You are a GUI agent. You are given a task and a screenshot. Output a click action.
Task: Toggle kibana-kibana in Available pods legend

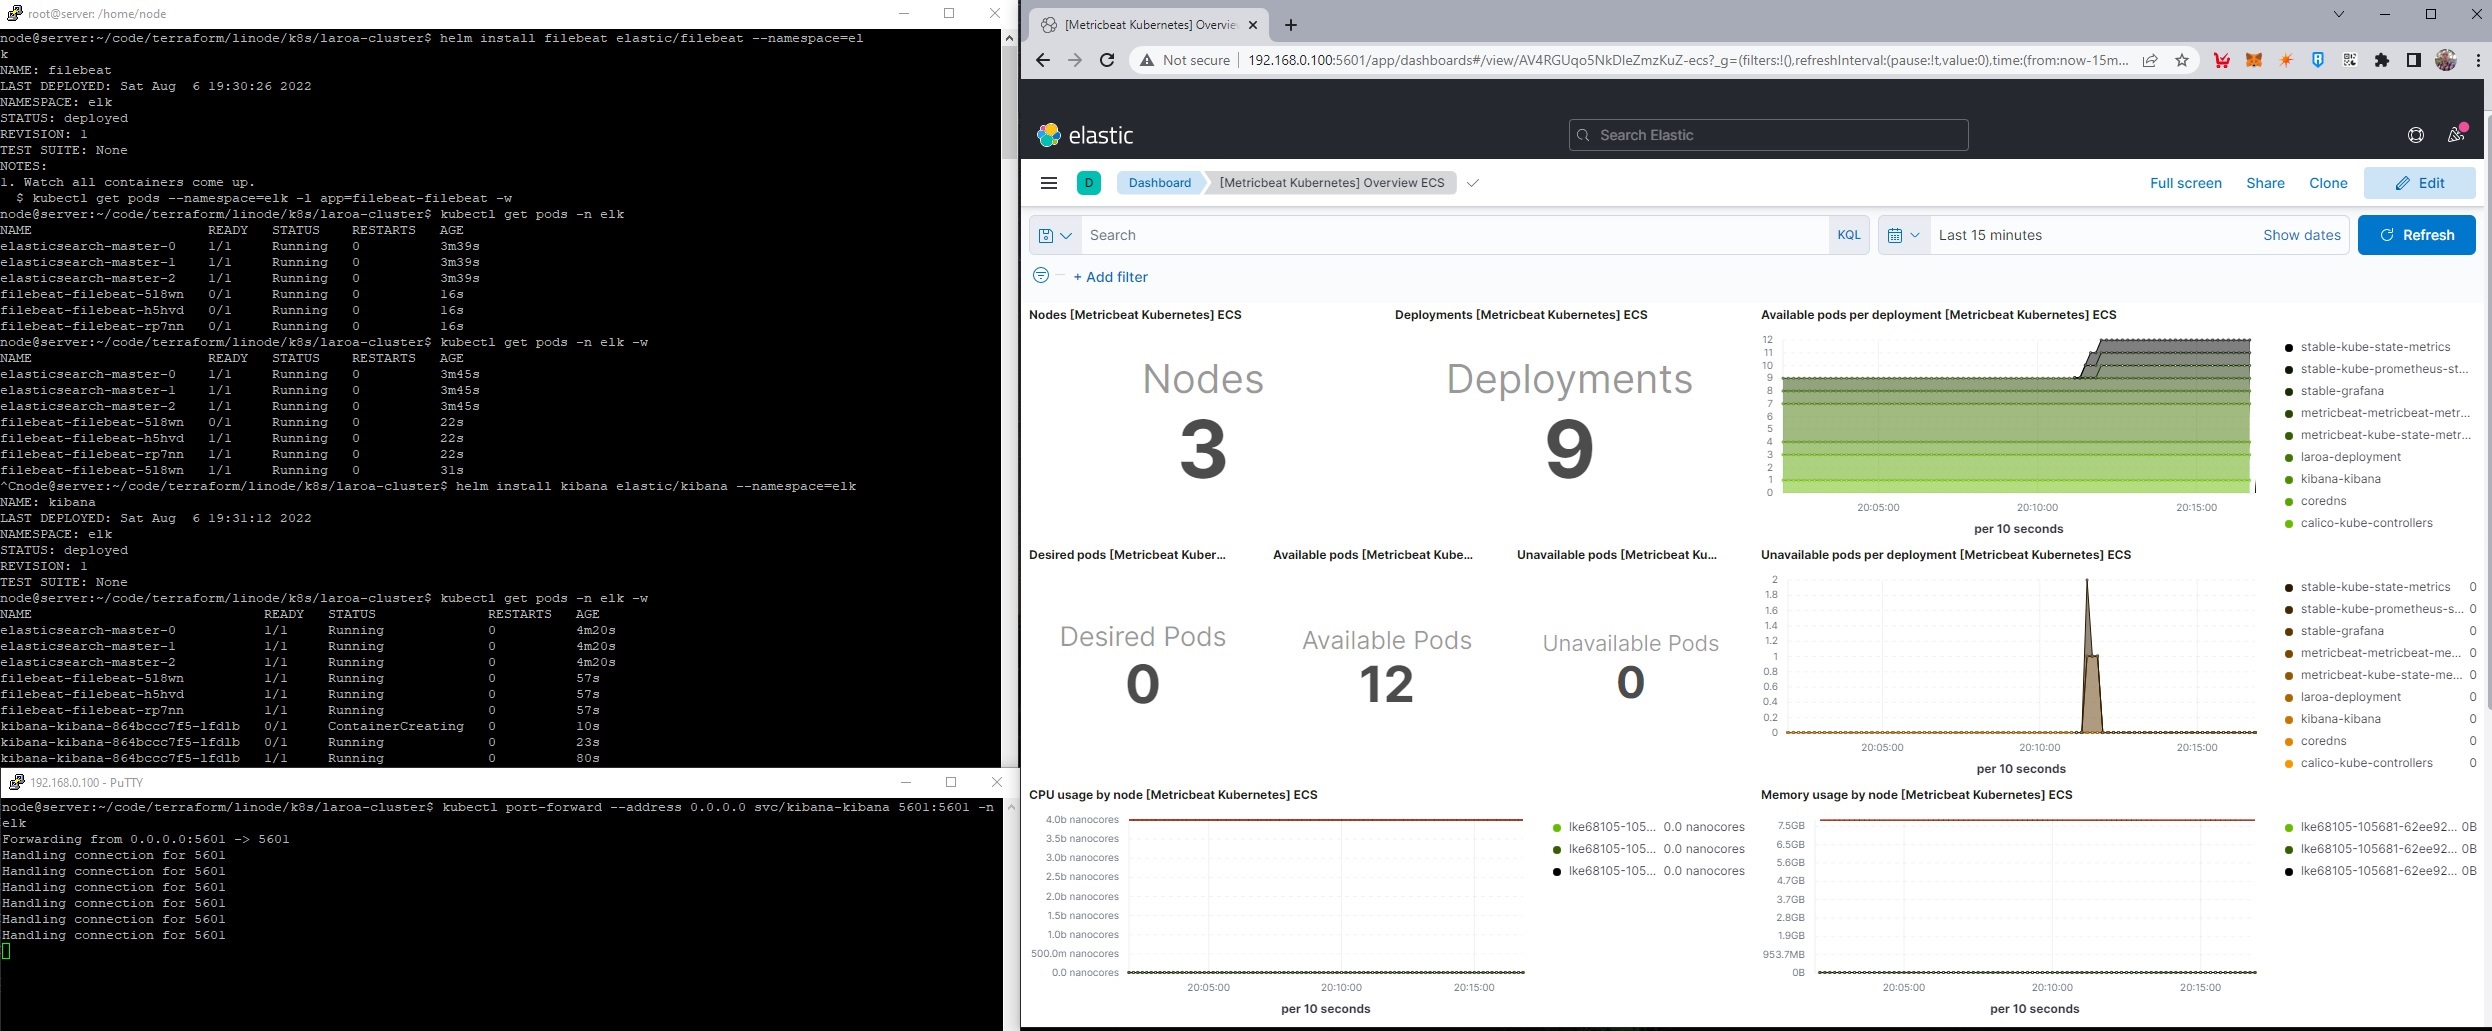(x=2340, y=479)
